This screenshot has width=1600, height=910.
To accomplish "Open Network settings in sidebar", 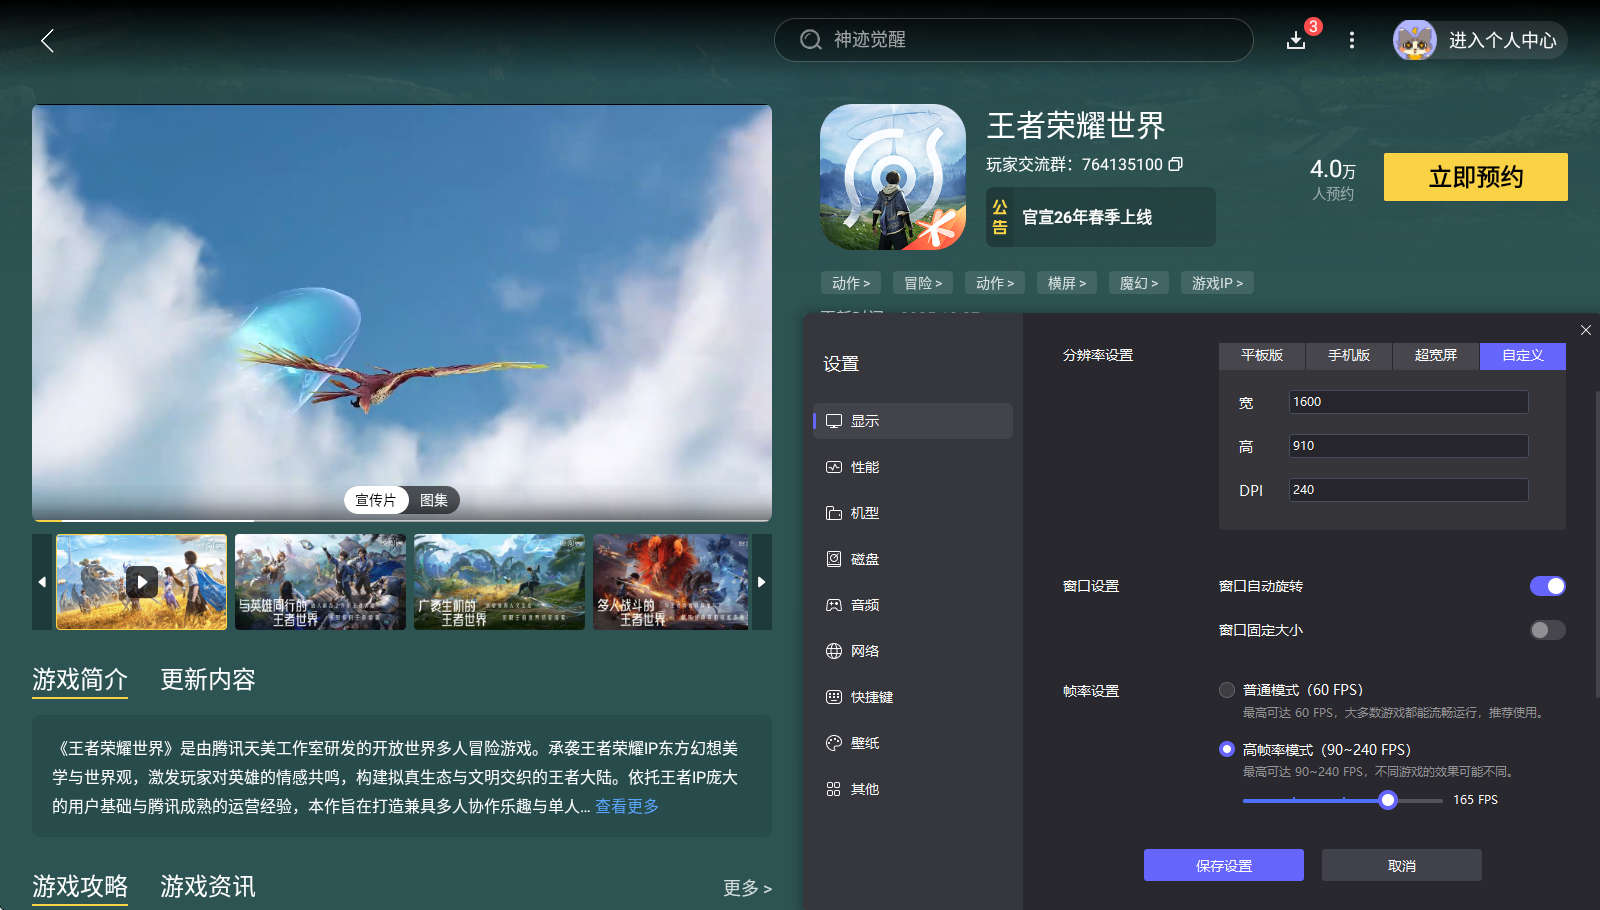I will (x=864, y=651).
